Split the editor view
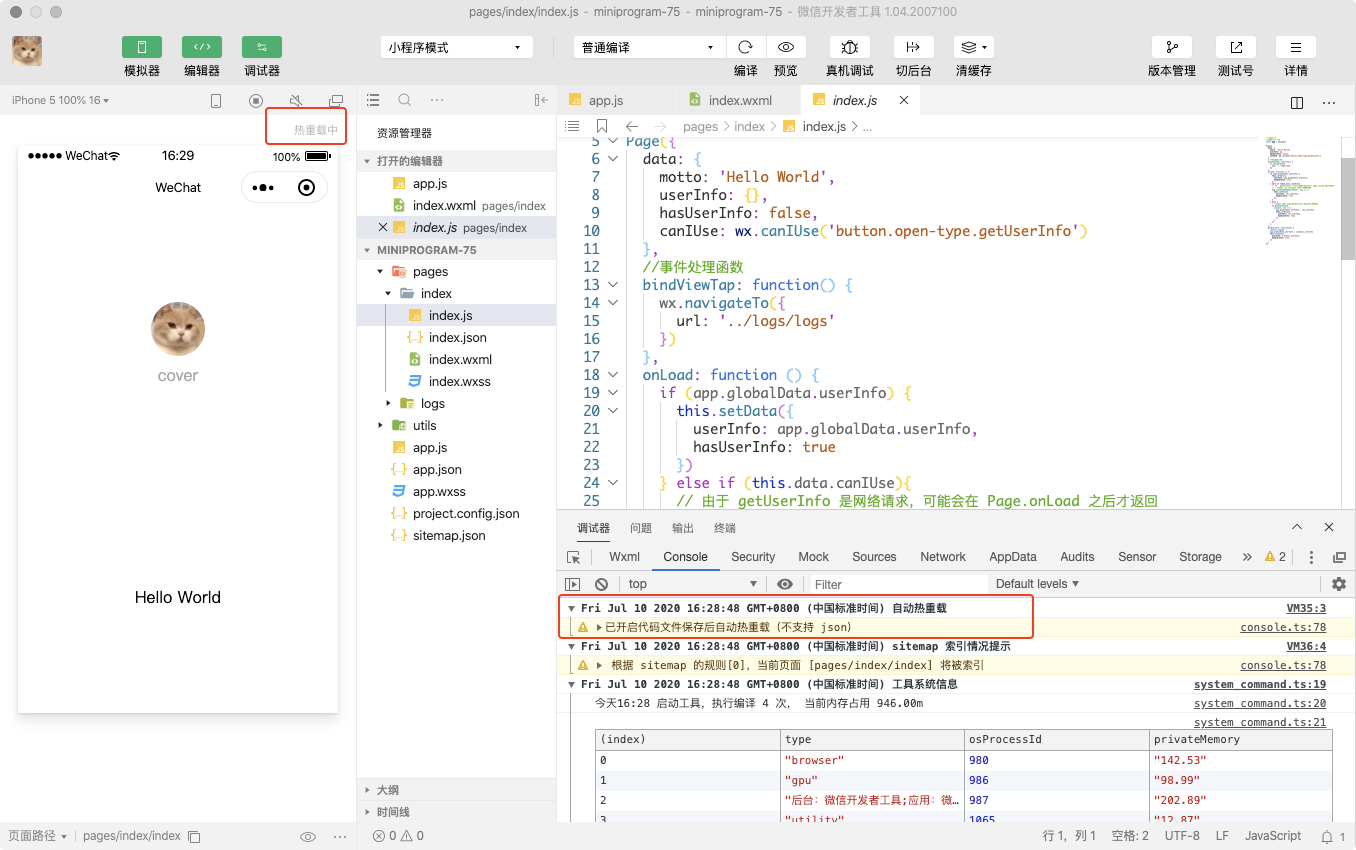Screen dimensions: 1356x850 tap(1297, 102)
